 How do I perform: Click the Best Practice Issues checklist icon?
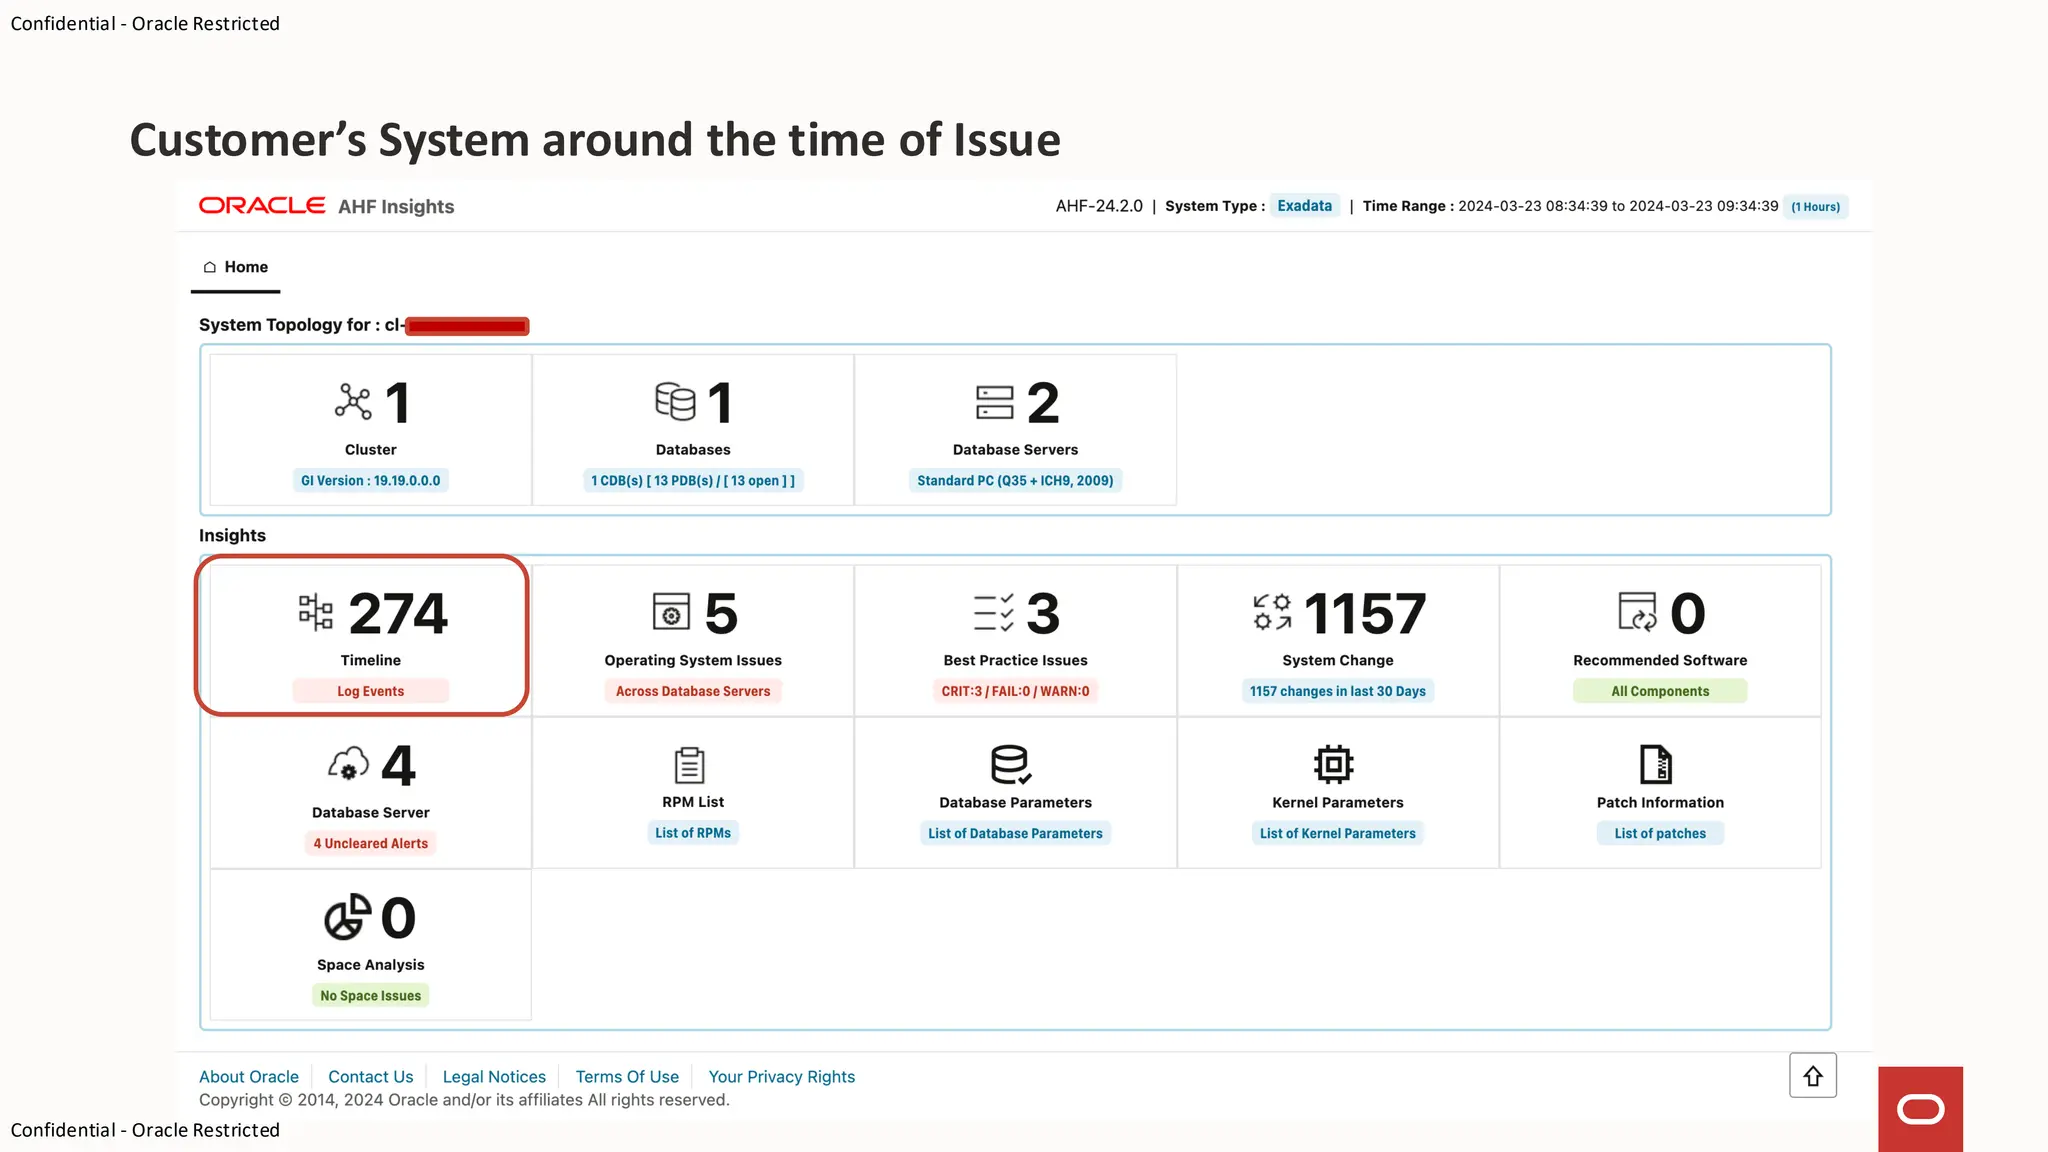point(994,613)
